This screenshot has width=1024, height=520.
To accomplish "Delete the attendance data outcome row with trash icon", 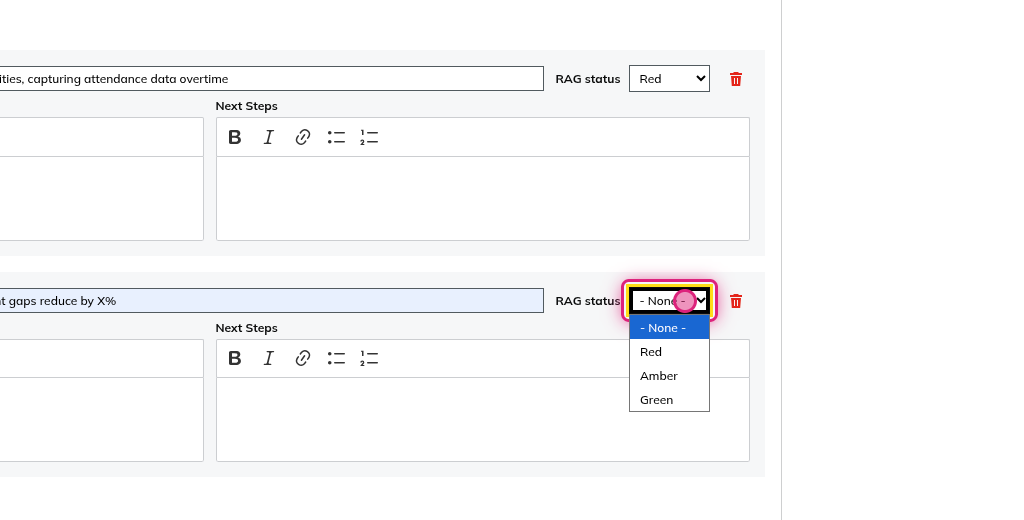I will point(735,79).
